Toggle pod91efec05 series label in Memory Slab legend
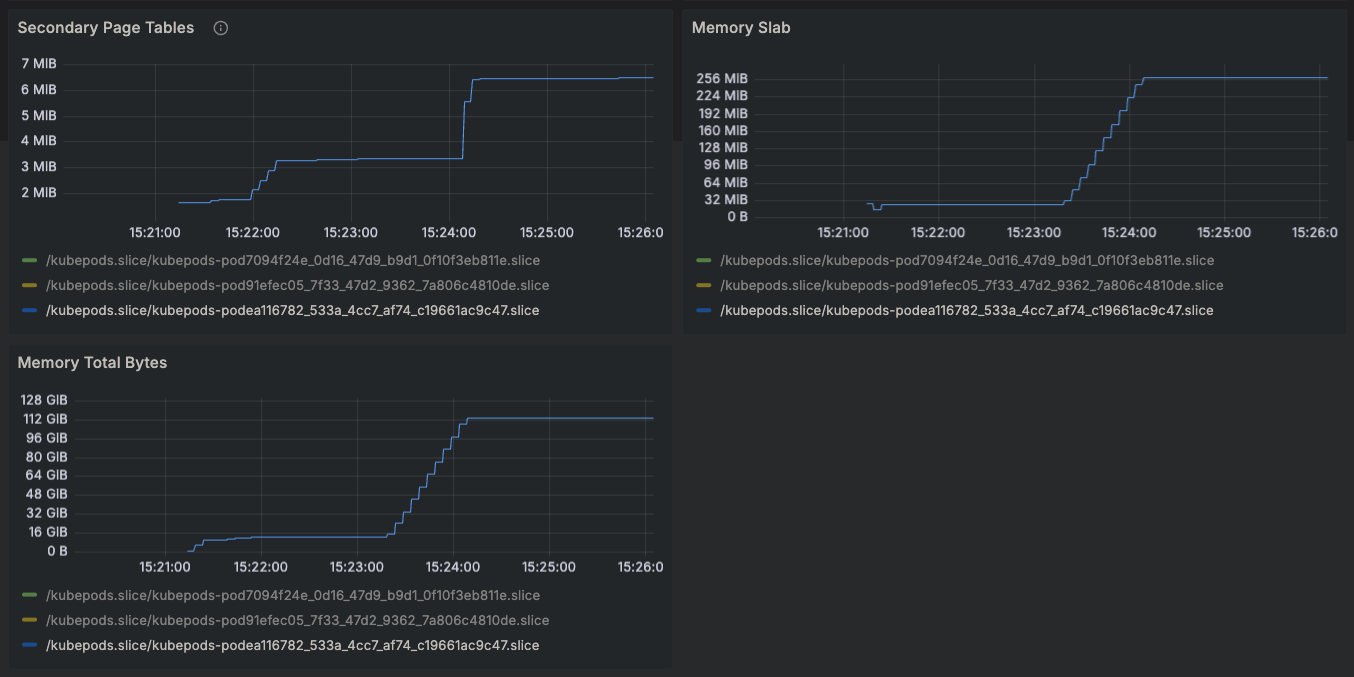The height and width of the screenshot is (677, 1354). [x=970, y=285]
